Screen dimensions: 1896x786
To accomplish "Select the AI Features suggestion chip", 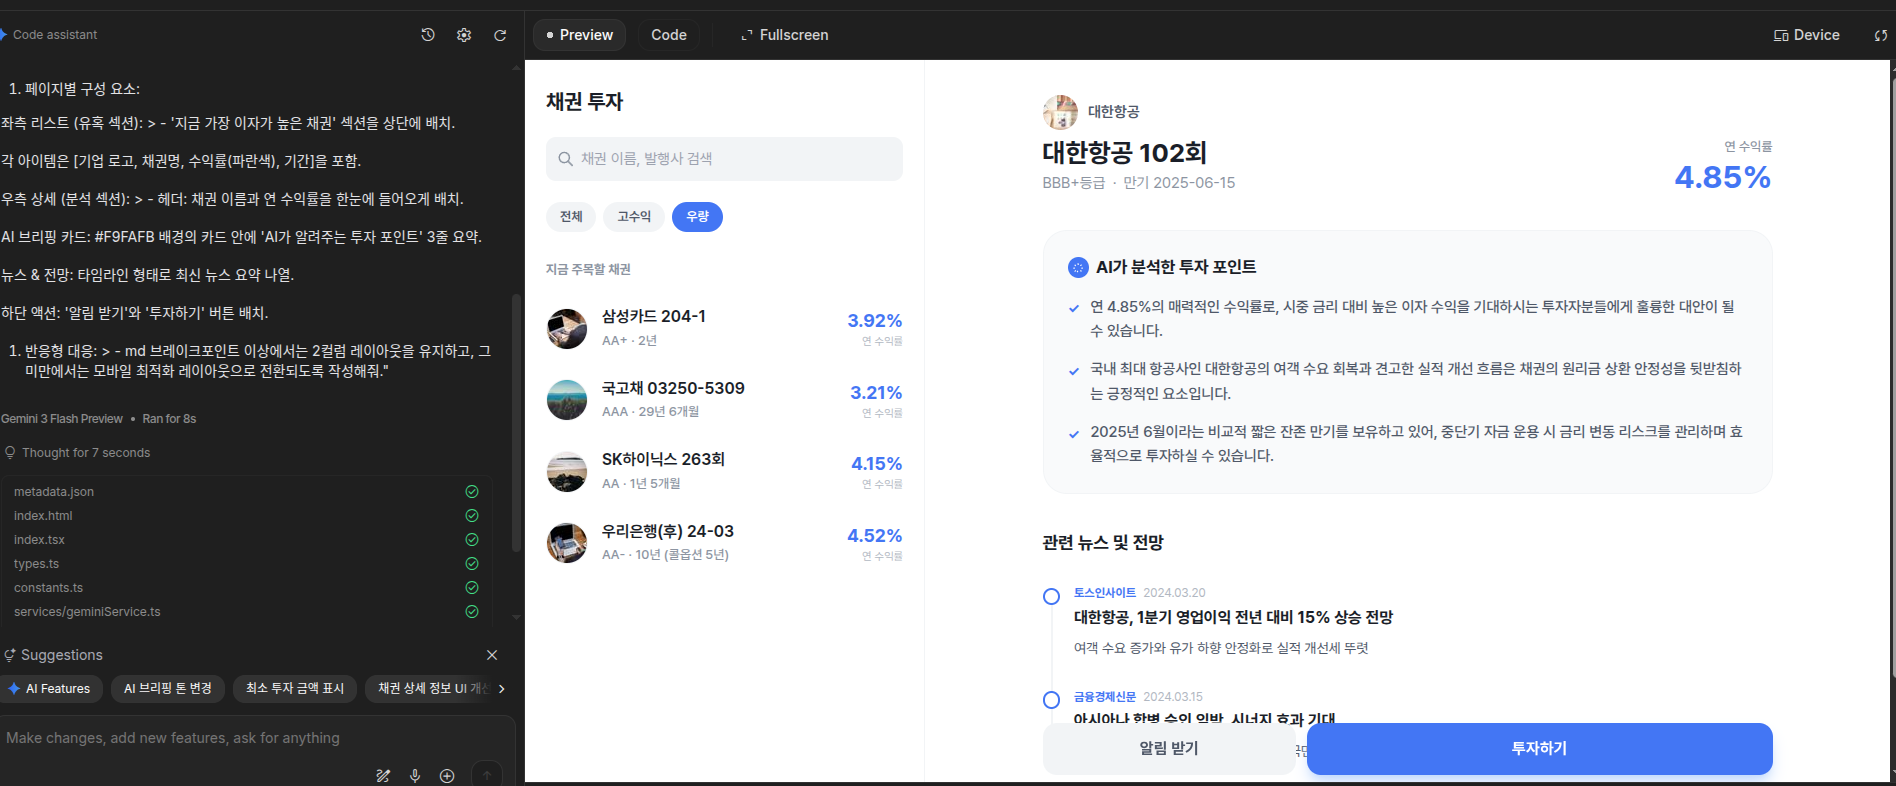I will pos(50,689).
